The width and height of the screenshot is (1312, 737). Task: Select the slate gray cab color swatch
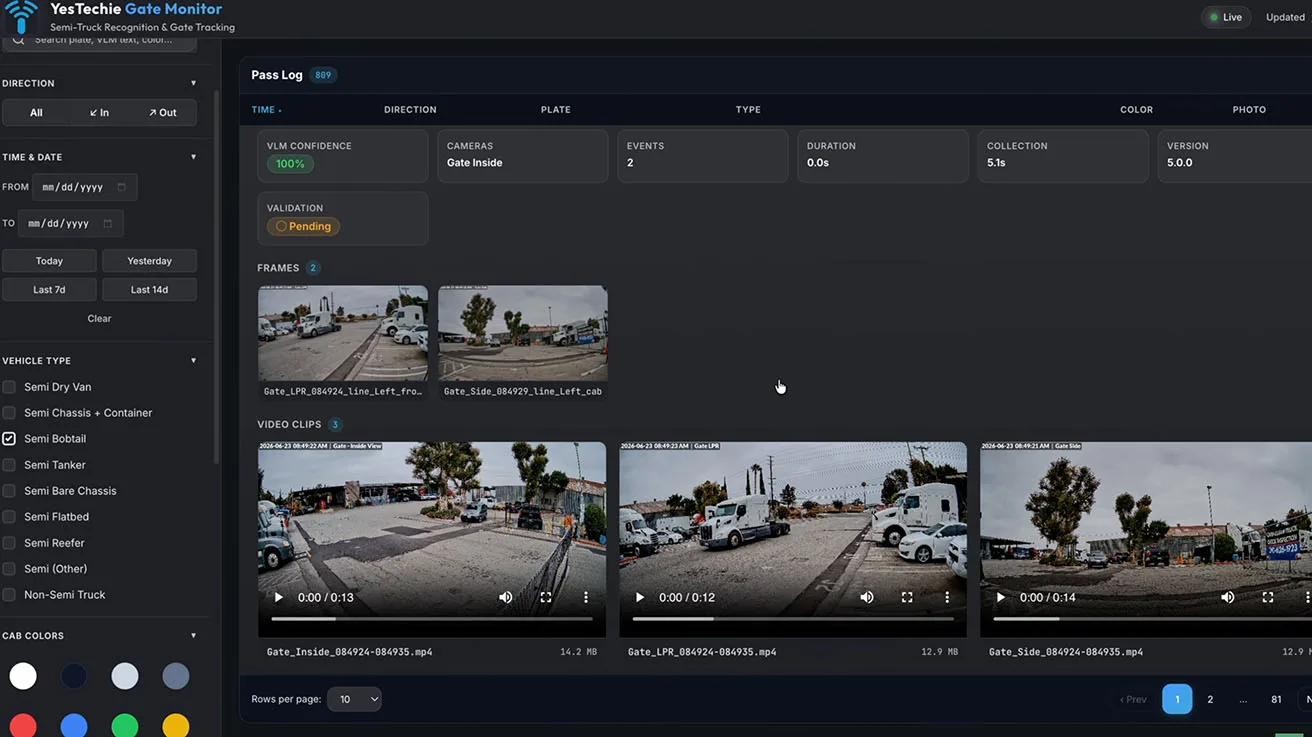(176, 676)
